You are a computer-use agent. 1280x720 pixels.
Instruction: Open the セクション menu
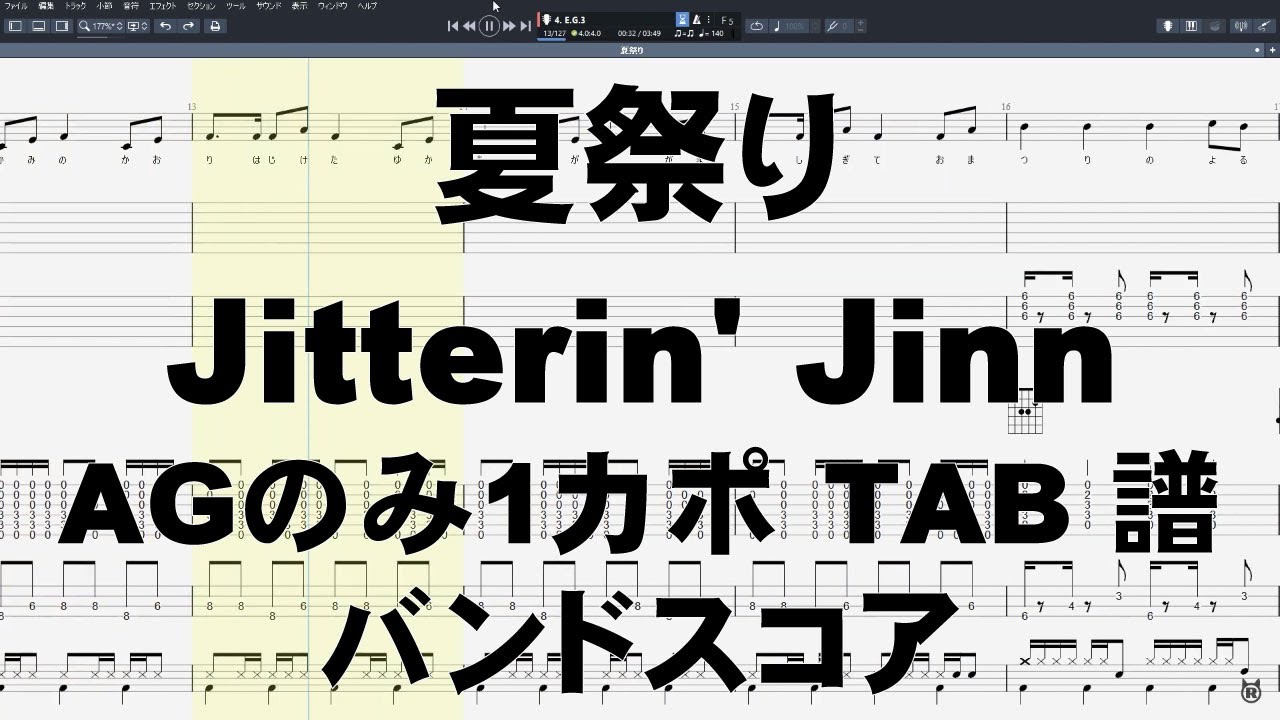point(202,6)
